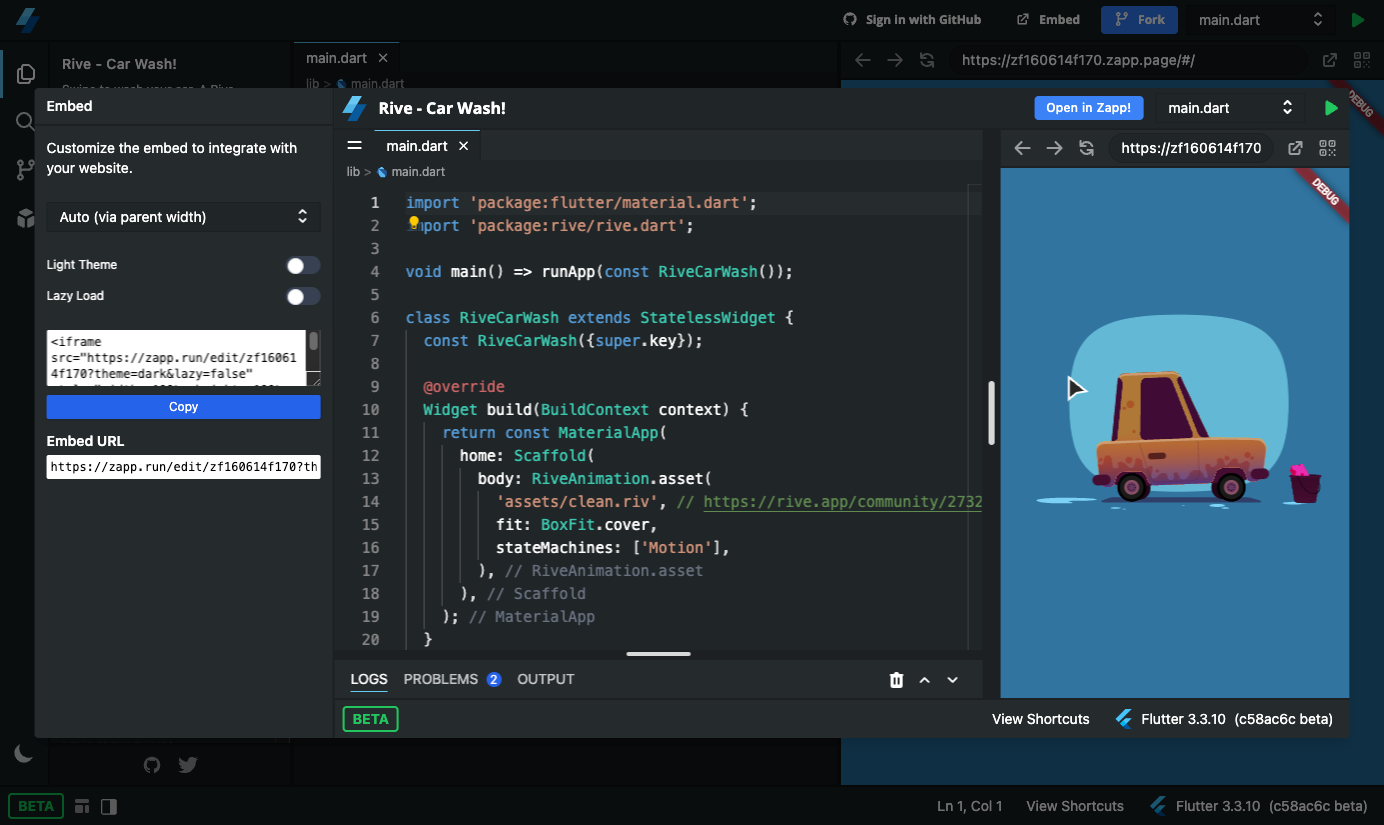Viewport: 1384px width, 825px height.
Task: Click Flutter 3.3.10 version in embed footer
Action: tap(1224, 719)
